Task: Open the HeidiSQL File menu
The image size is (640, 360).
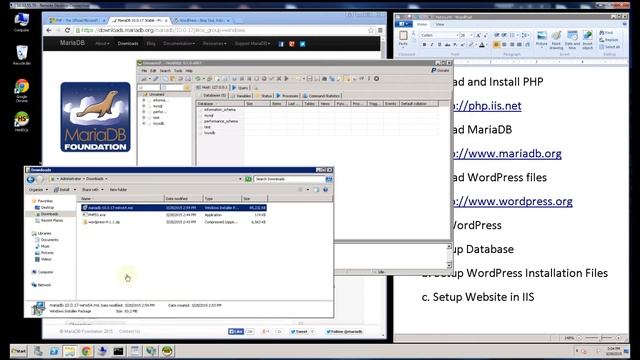Action: (x=144, y=71)
